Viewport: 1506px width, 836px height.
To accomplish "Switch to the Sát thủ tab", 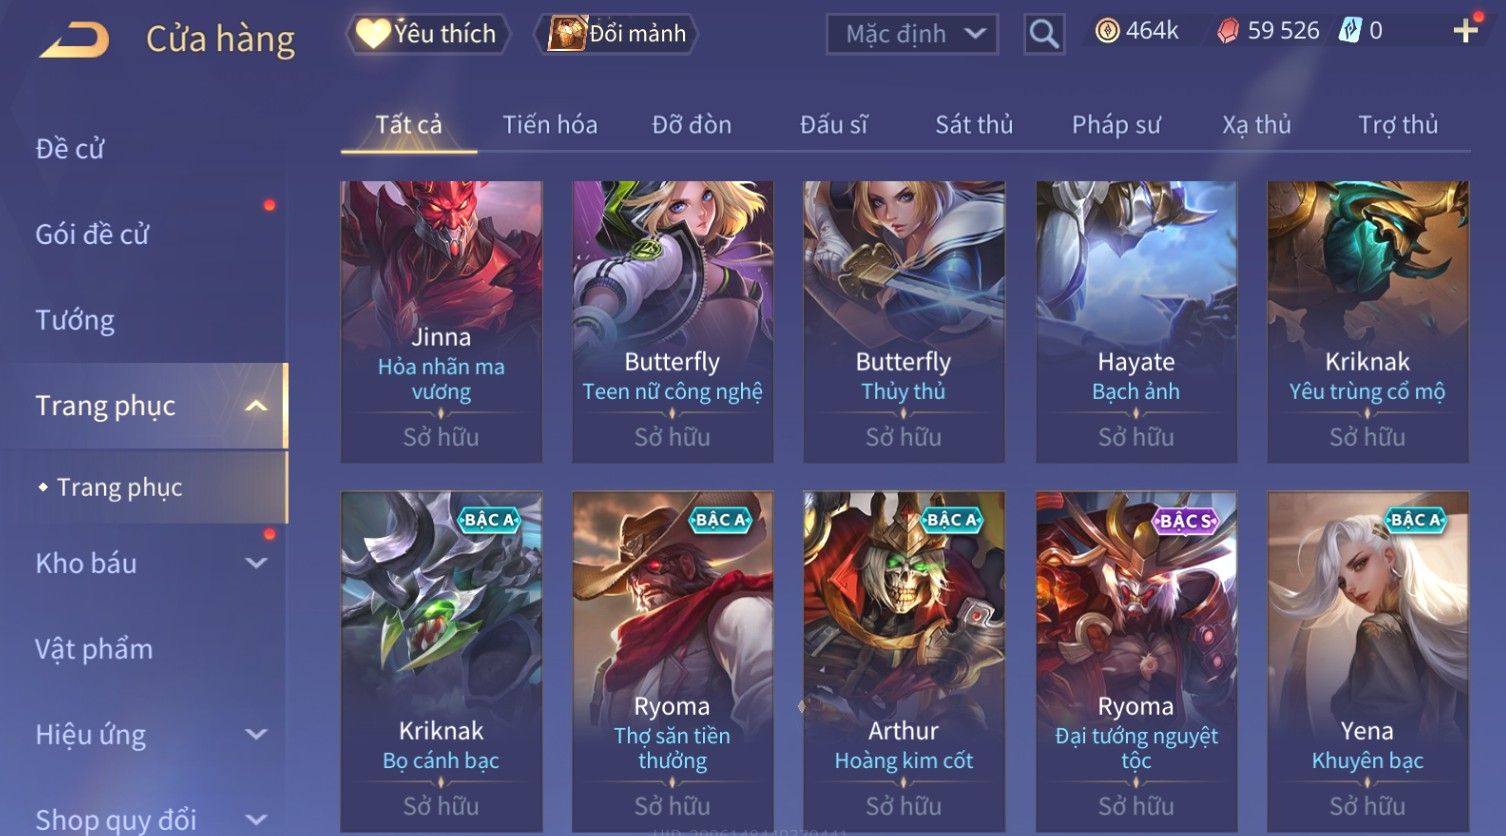I will tap(974, 125).
